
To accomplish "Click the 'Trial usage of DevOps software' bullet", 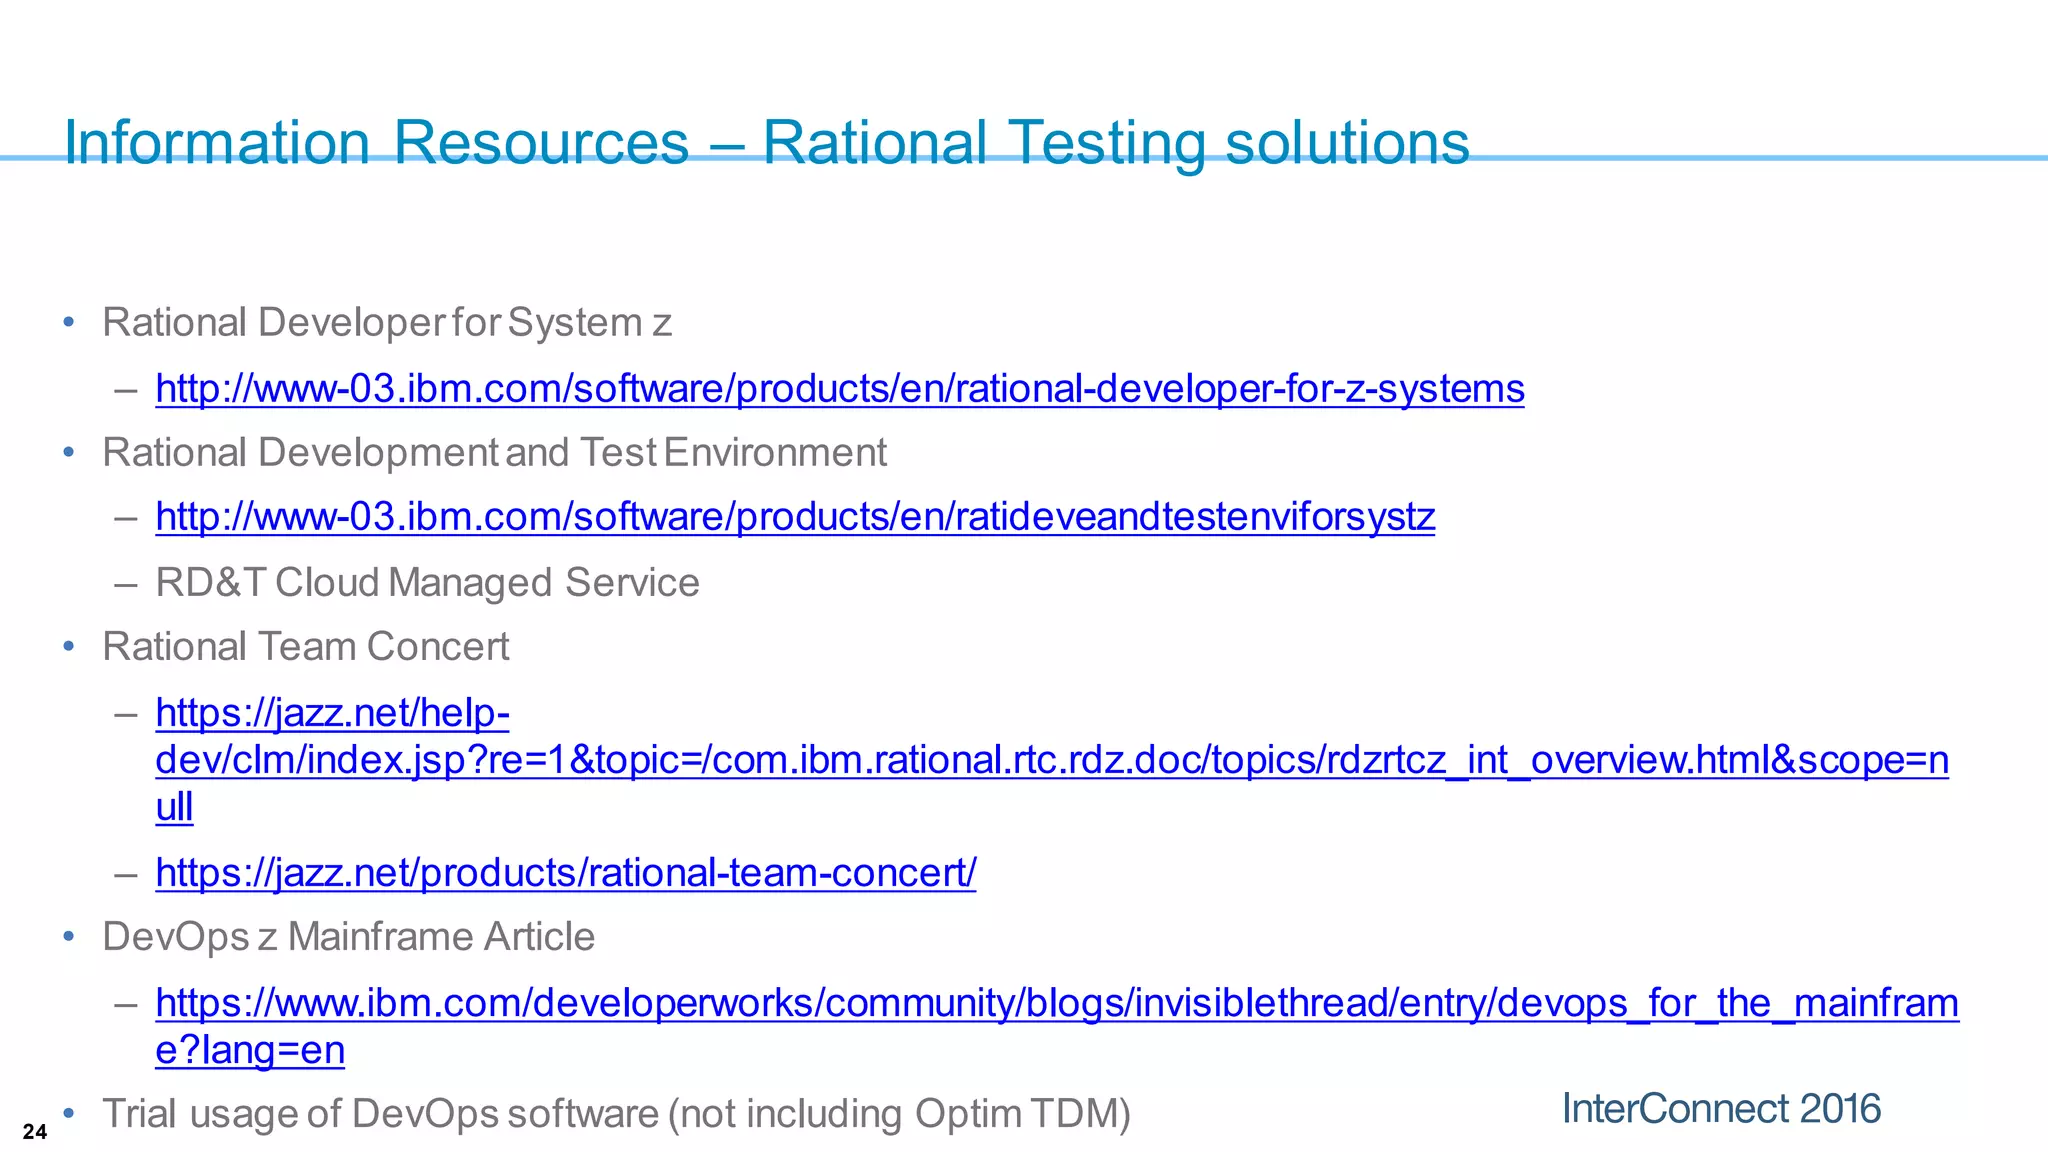I will pos(616,1114).
